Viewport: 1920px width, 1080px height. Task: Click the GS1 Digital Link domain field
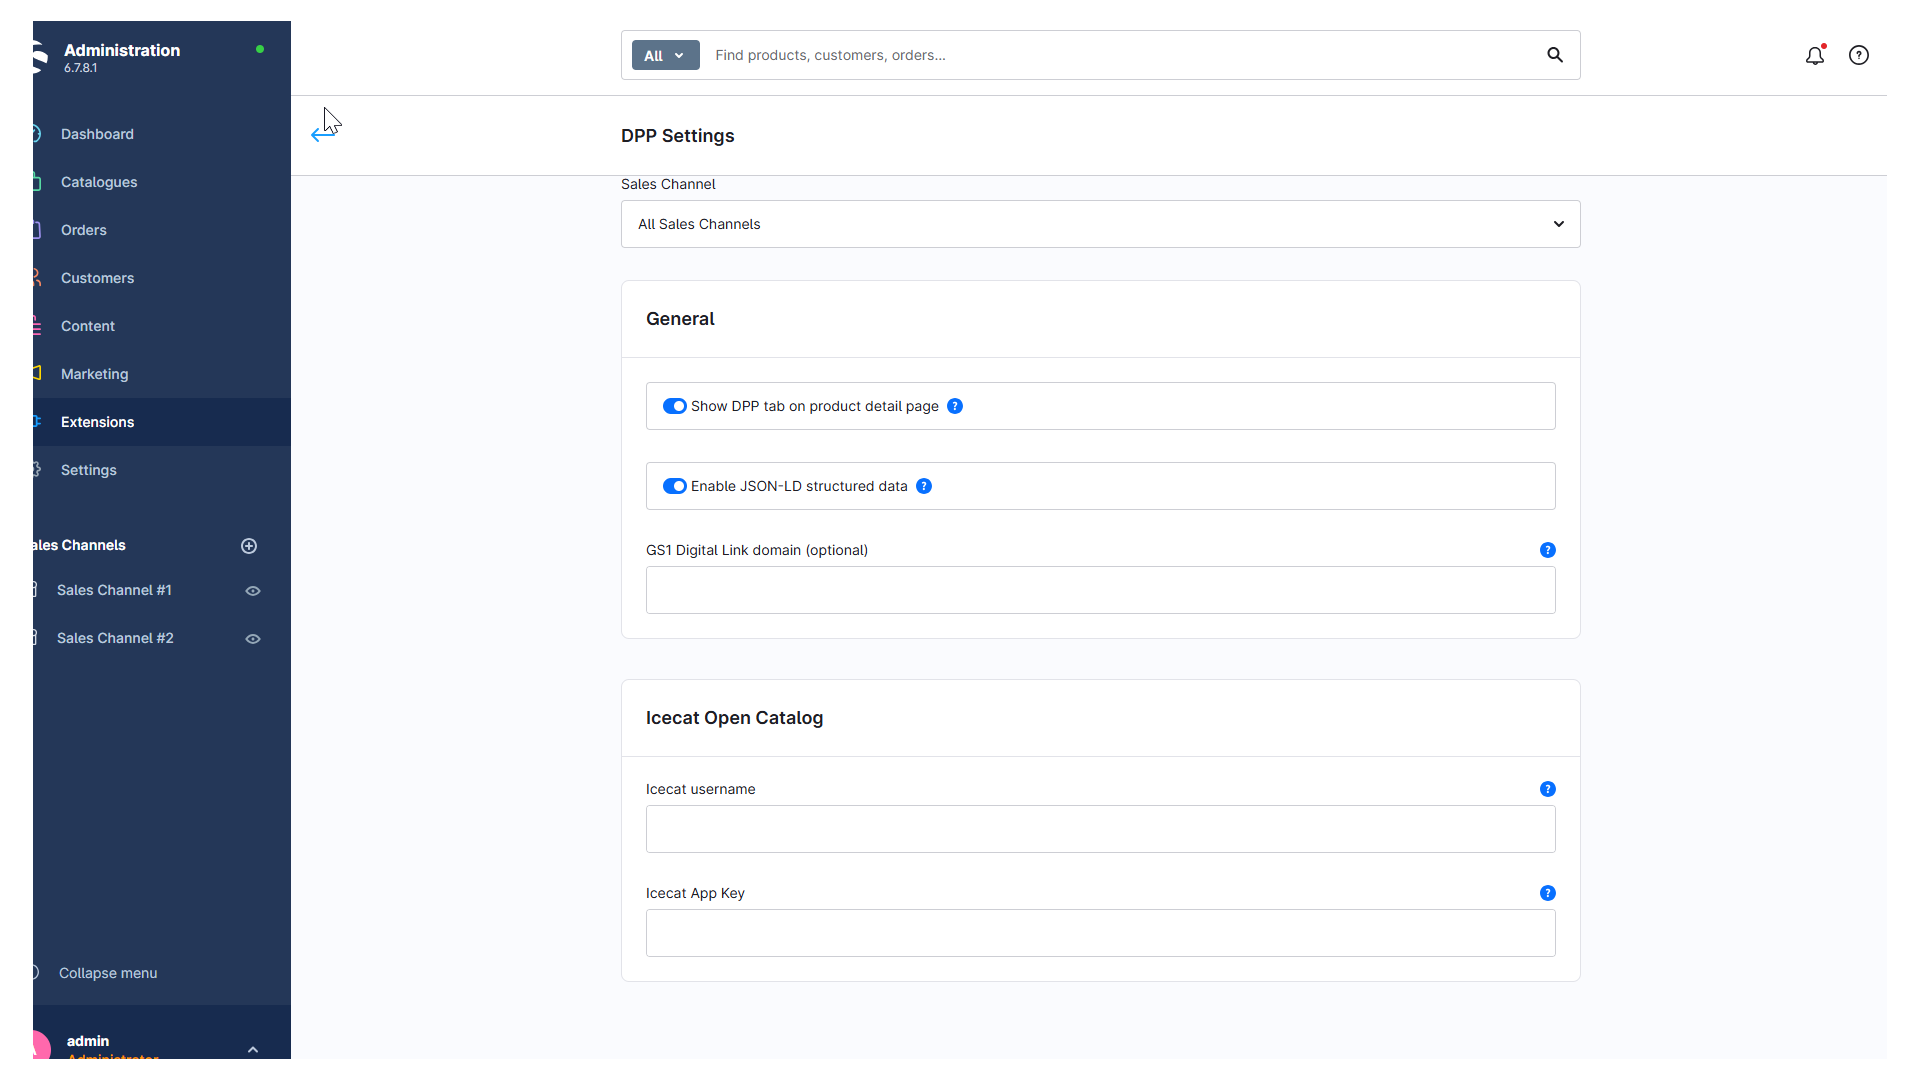click(1100, 590)
